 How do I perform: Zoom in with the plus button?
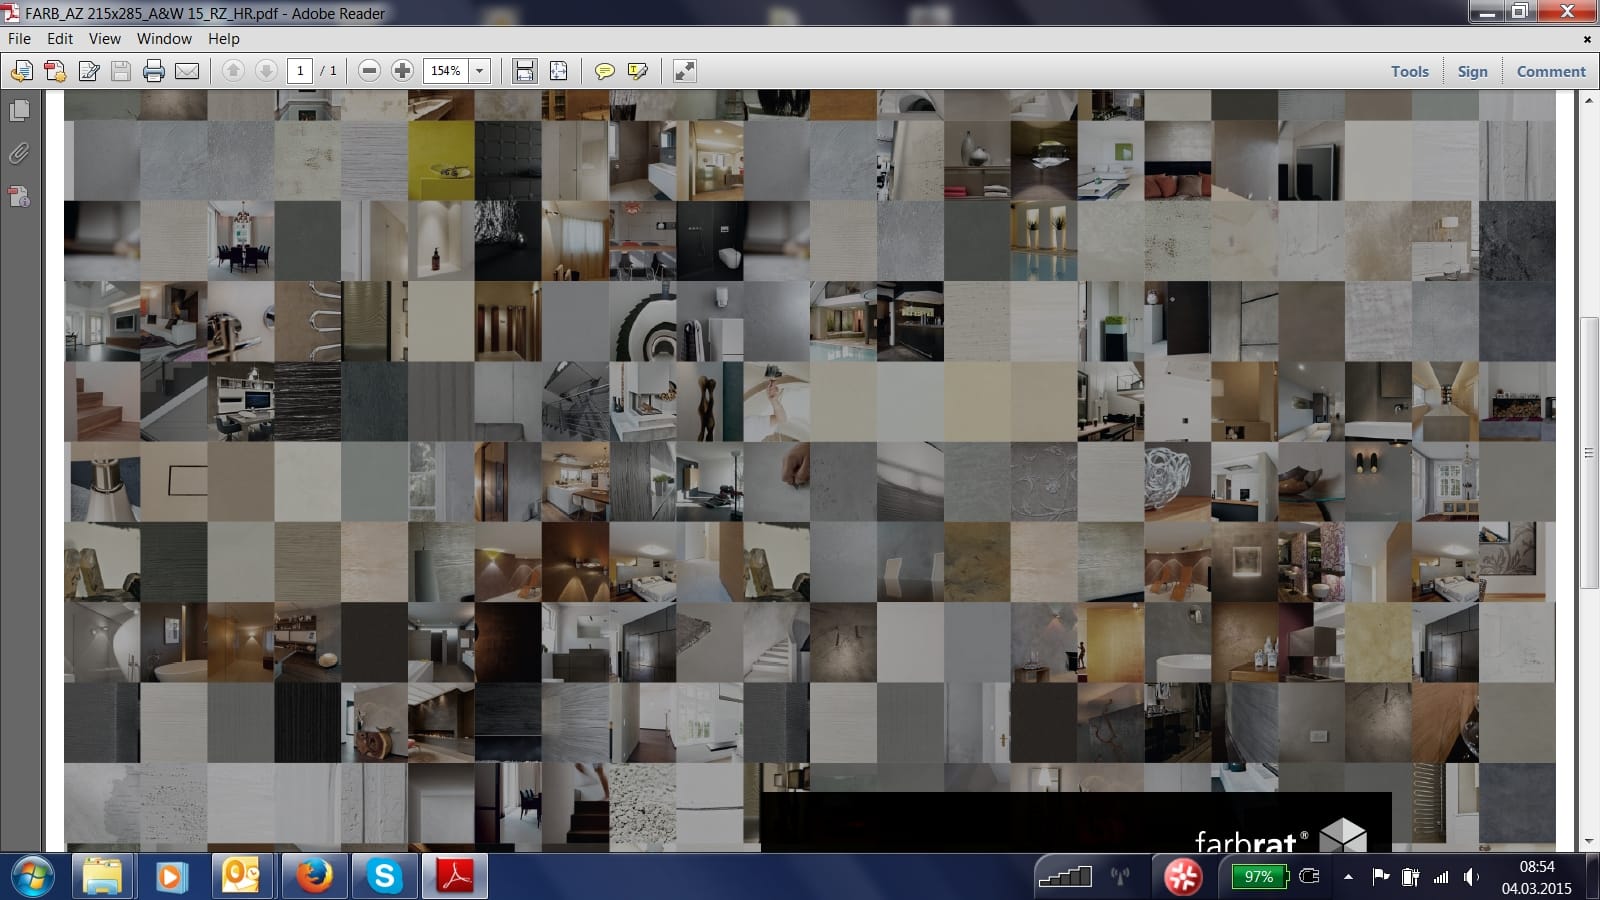[x=402, y=71]
